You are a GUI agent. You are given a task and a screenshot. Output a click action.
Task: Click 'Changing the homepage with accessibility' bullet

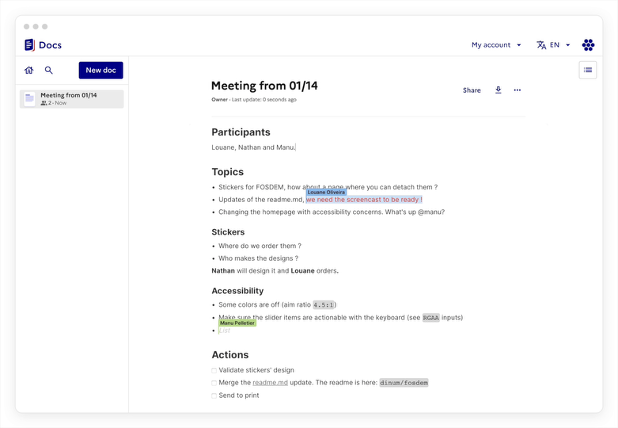(331, 212)
